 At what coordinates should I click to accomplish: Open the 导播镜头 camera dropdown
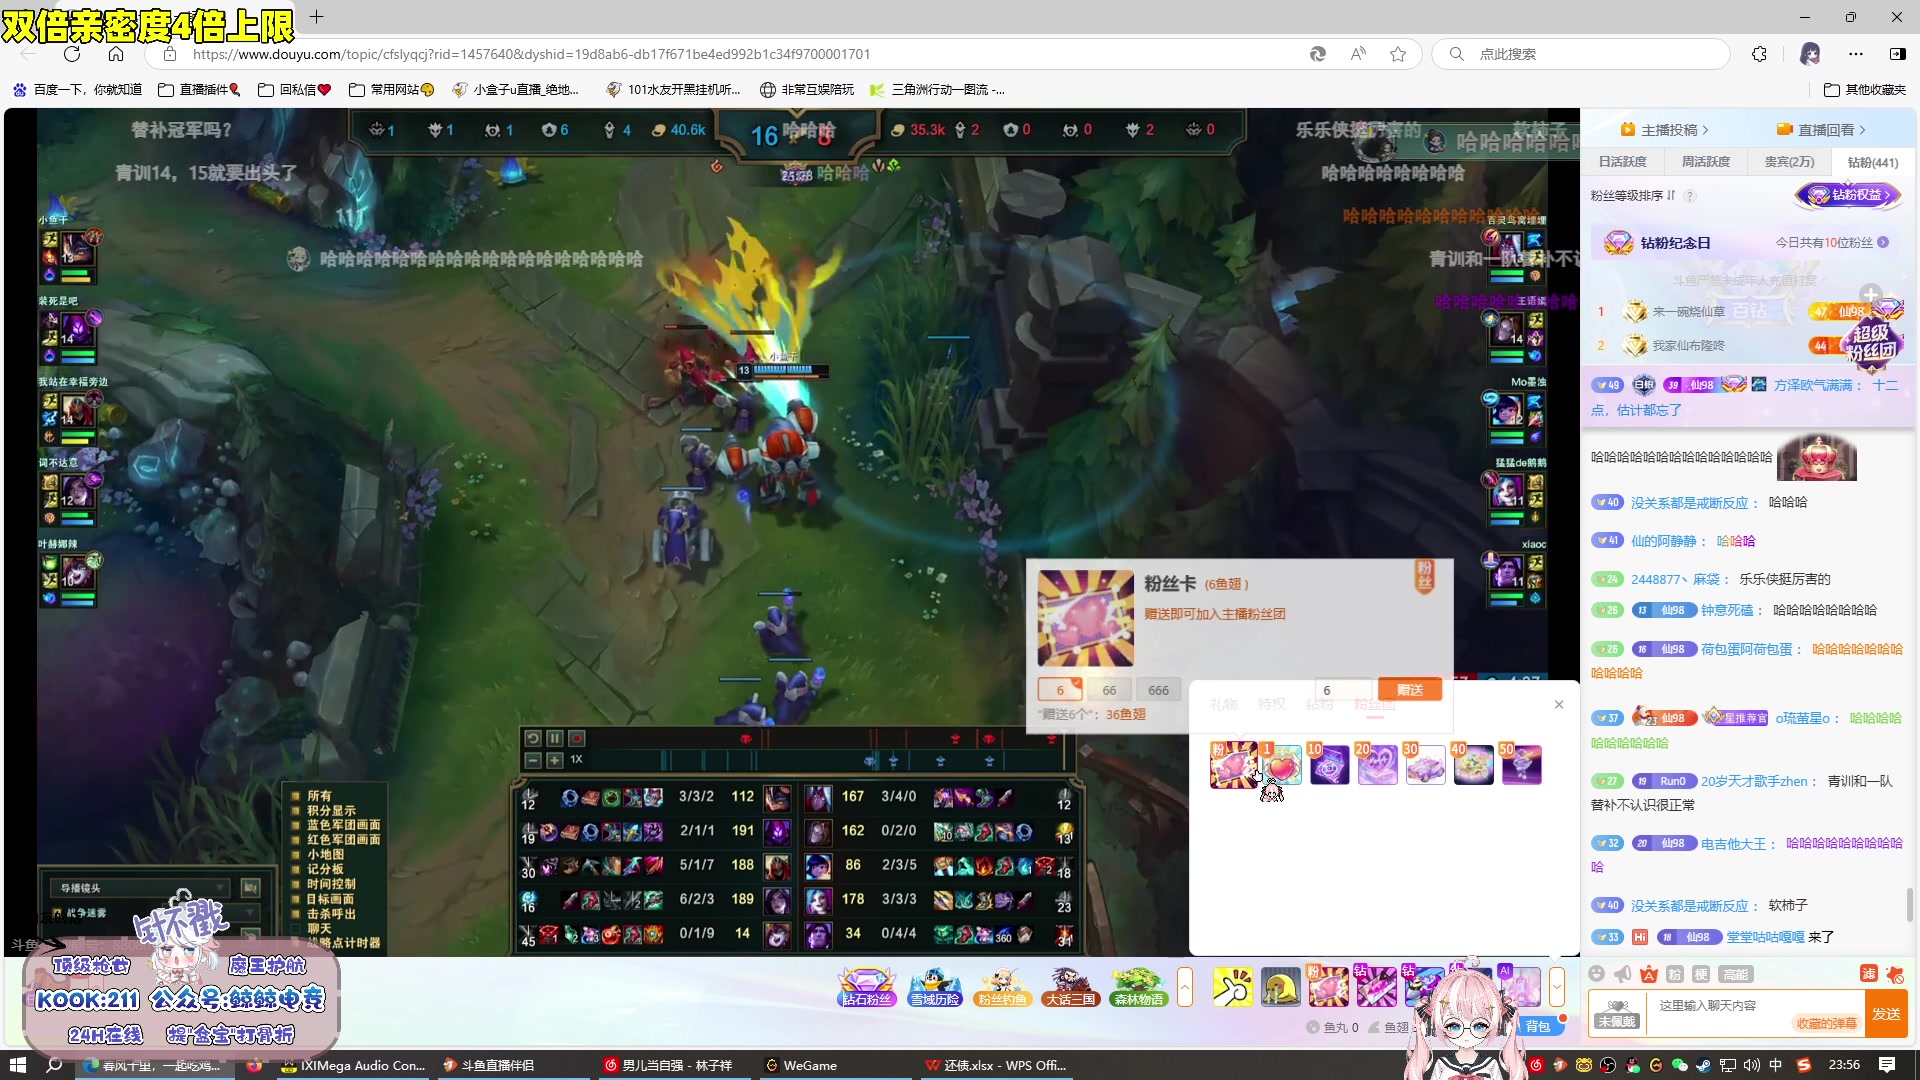pyautogui.click(x=140, y=888)
